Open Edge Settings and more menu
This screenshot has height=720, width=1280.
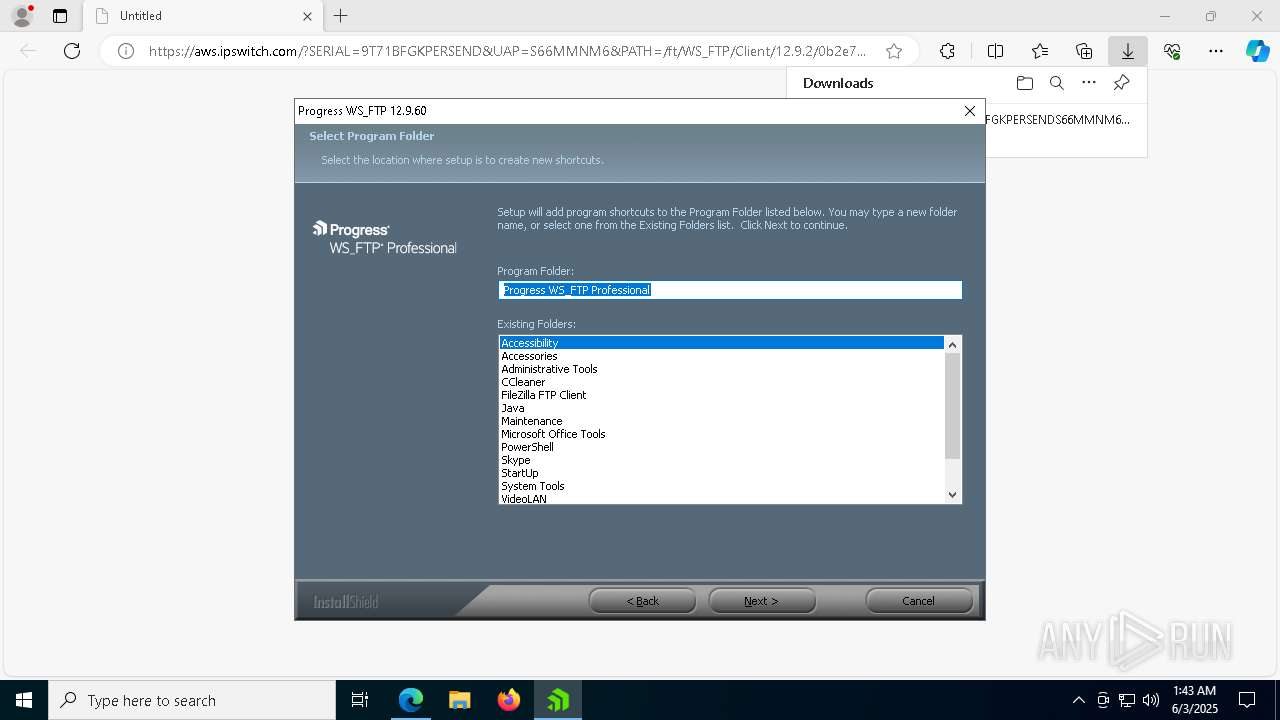[1216, 51]
